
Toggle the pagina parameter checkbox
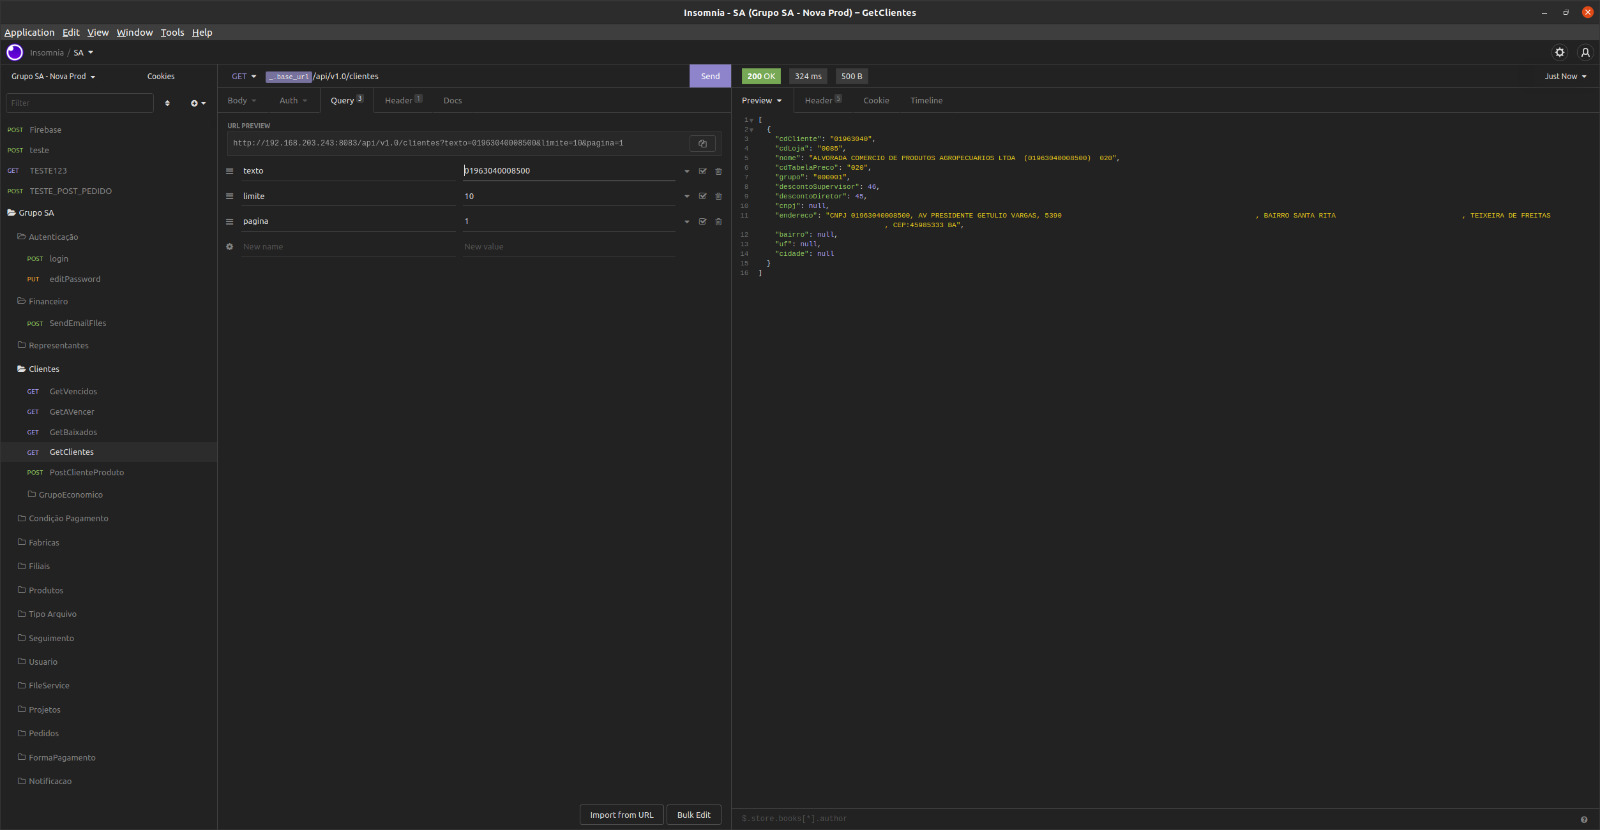tap(702, 222)
